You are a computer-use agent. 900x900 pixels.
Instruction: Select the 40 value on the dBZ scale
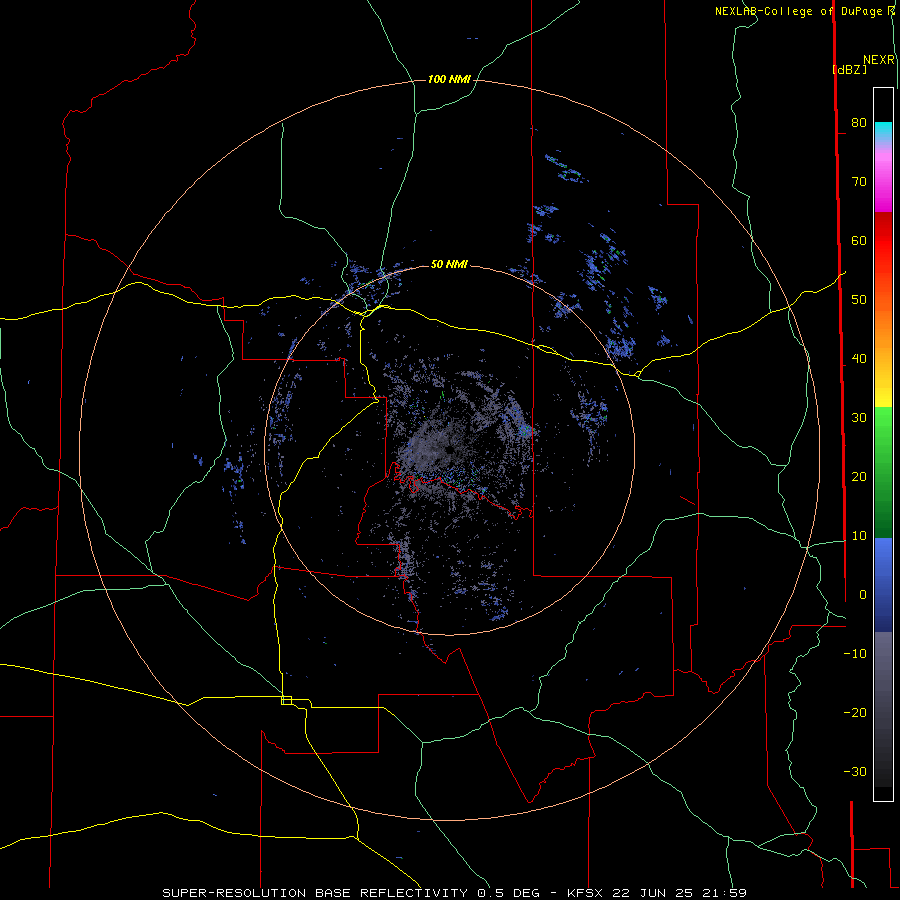coord(859,359)
